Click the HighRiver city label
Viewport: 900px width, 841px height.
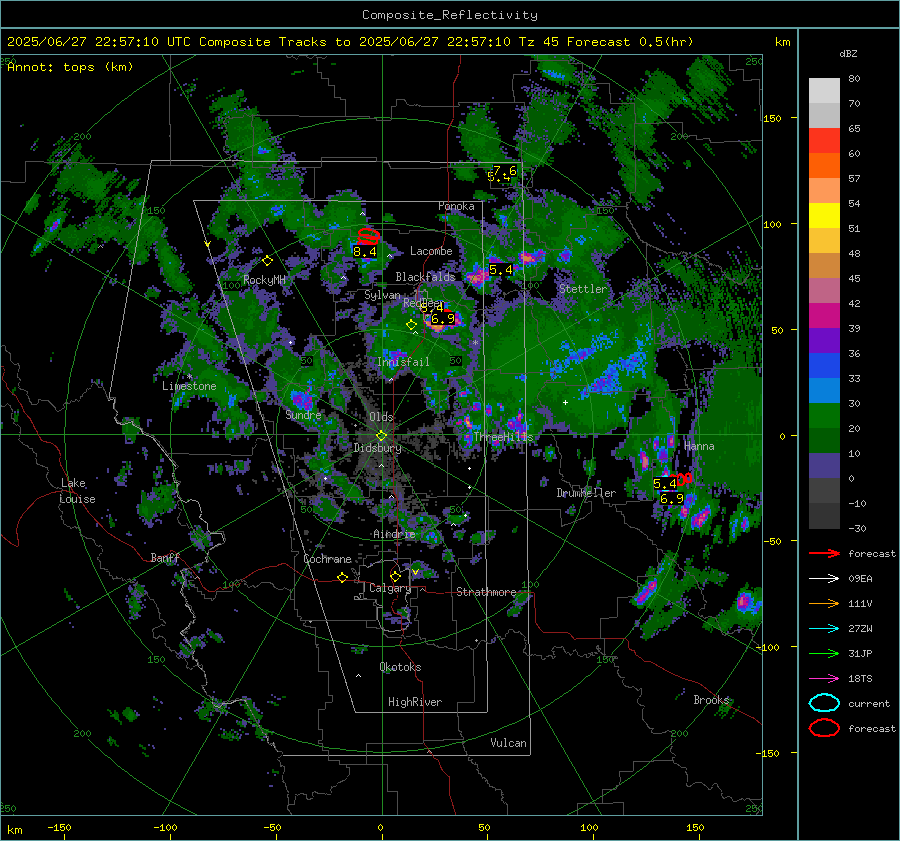point(415,702)
